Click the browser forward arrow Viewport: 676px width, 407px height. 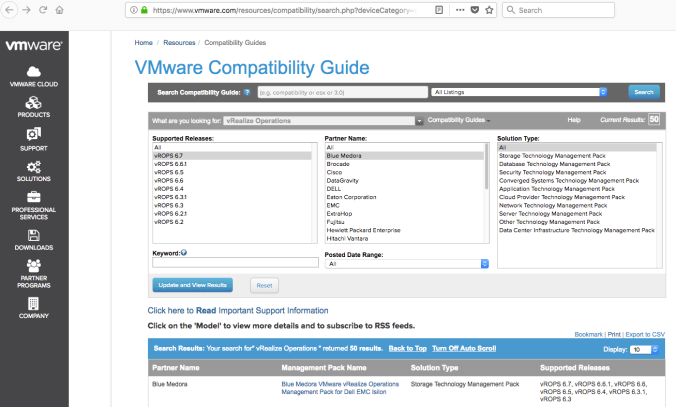pos(27,10)
